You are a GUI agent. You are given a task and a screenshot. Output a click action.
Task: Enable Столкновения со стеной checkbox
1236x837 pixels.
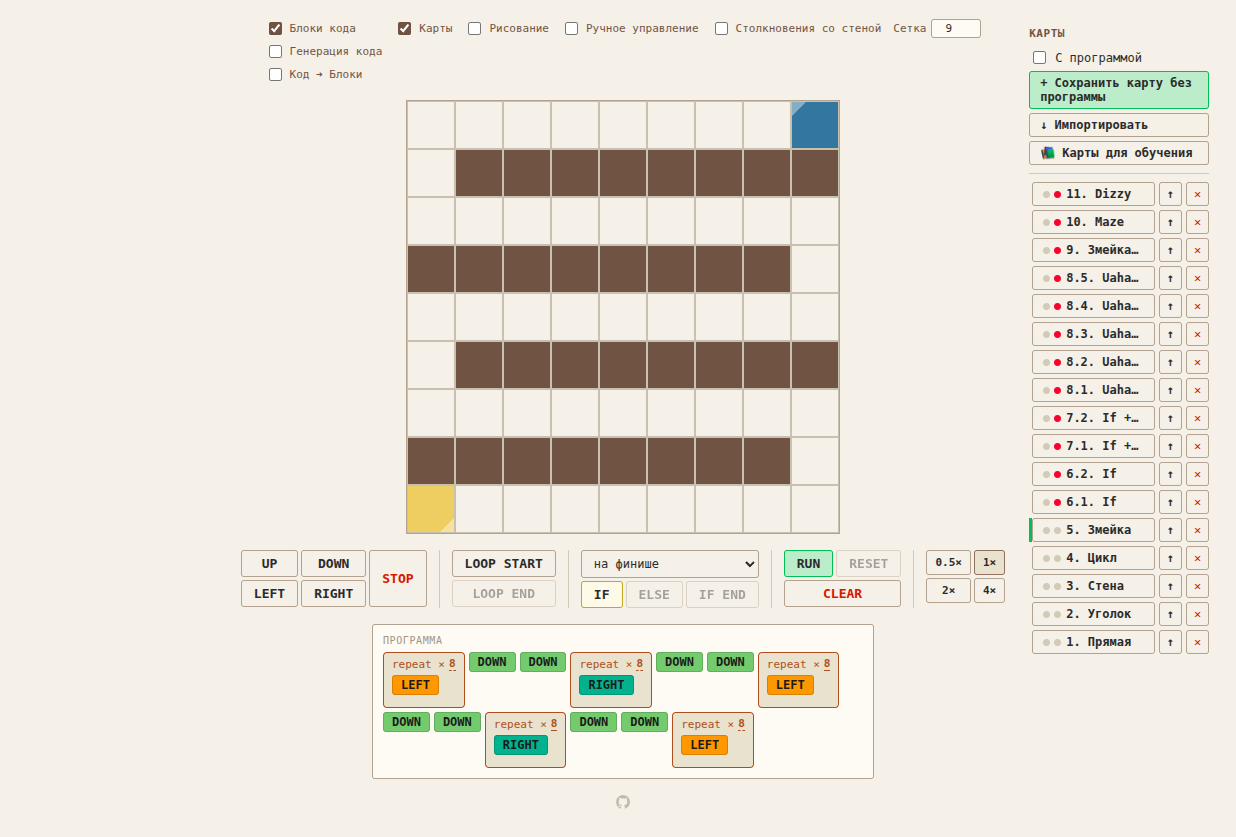click(722, 28)
